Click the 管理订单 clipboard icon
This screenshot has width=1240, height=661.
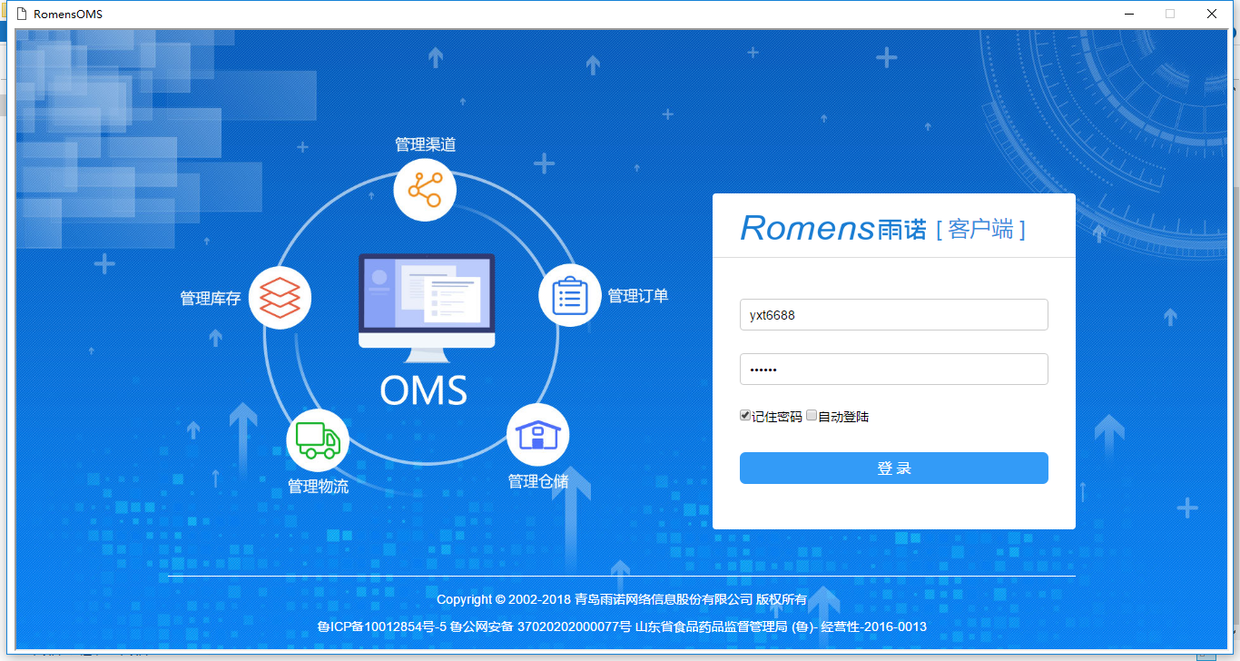tap(570, 295)
